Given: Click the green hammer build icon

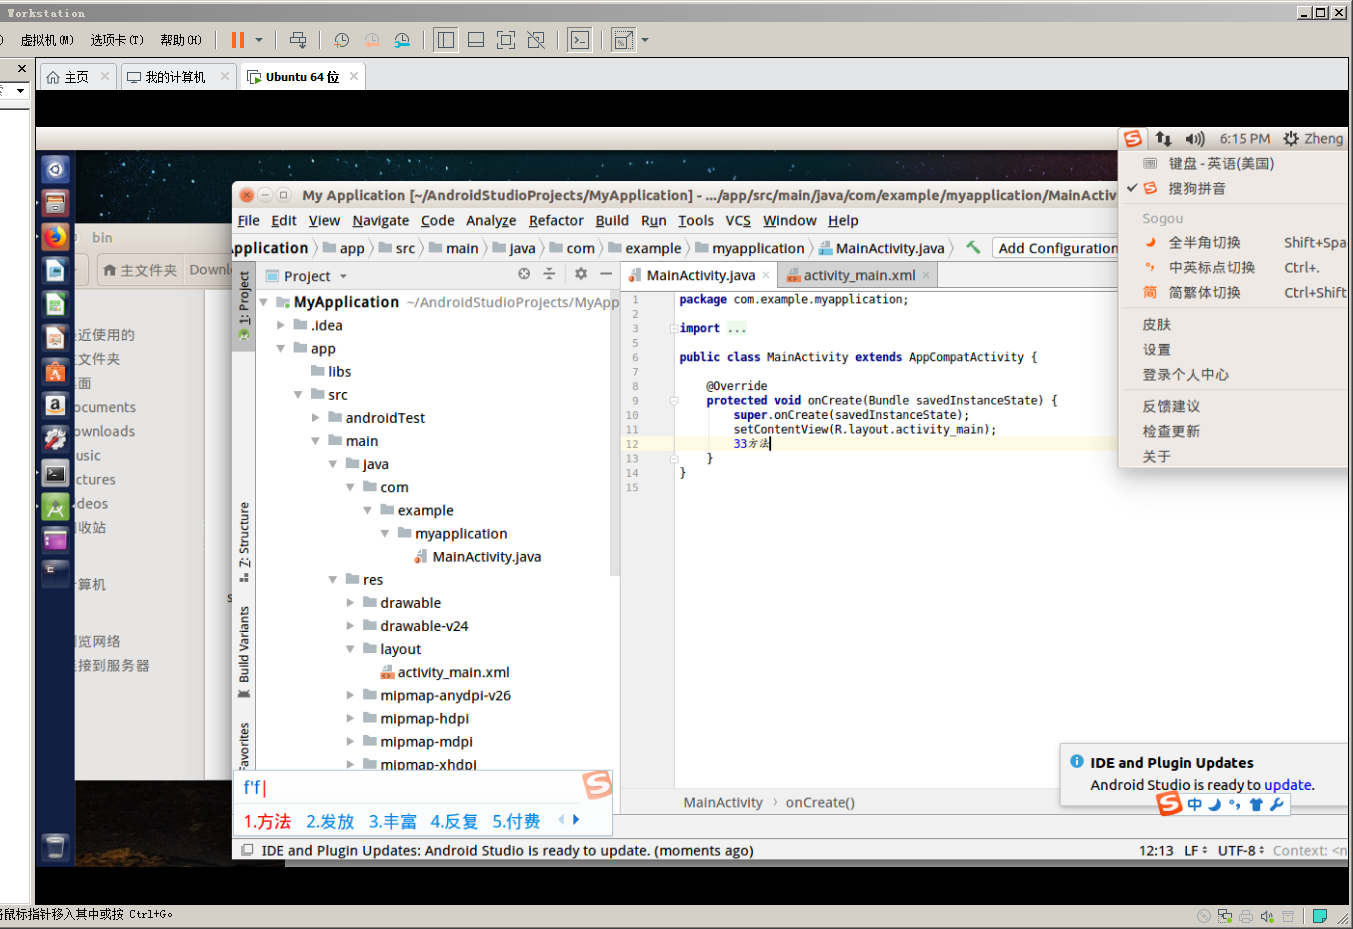Looking at the screenshot, I should click(x=973, y=247).
